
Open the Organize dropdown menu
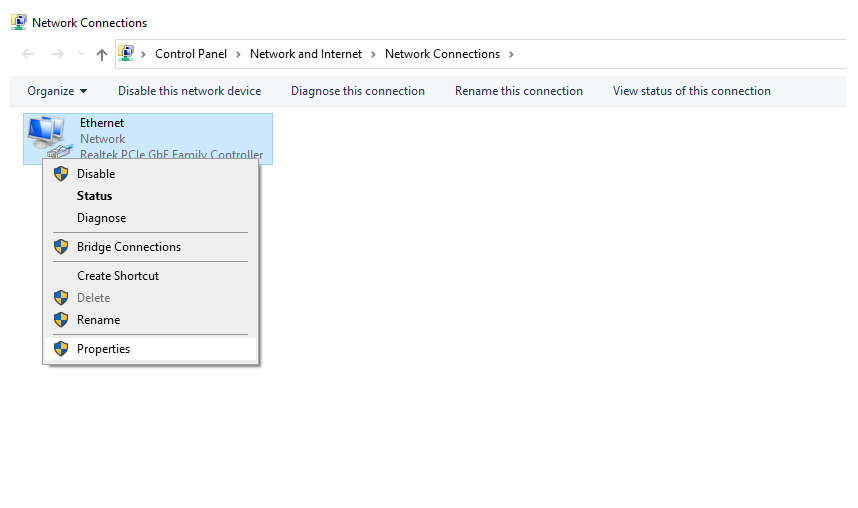[57, 91]
